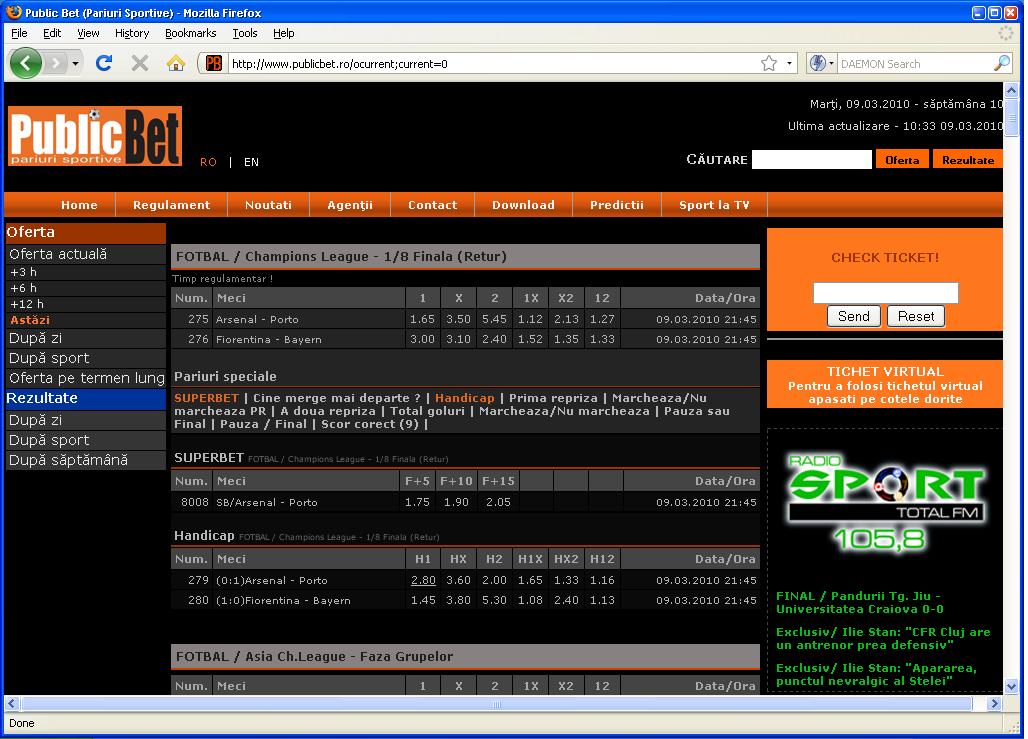Pick odds 1.65 for Arsenal - Porto
This screenshot has height=739, width=1028.
(x=422, y=319)
